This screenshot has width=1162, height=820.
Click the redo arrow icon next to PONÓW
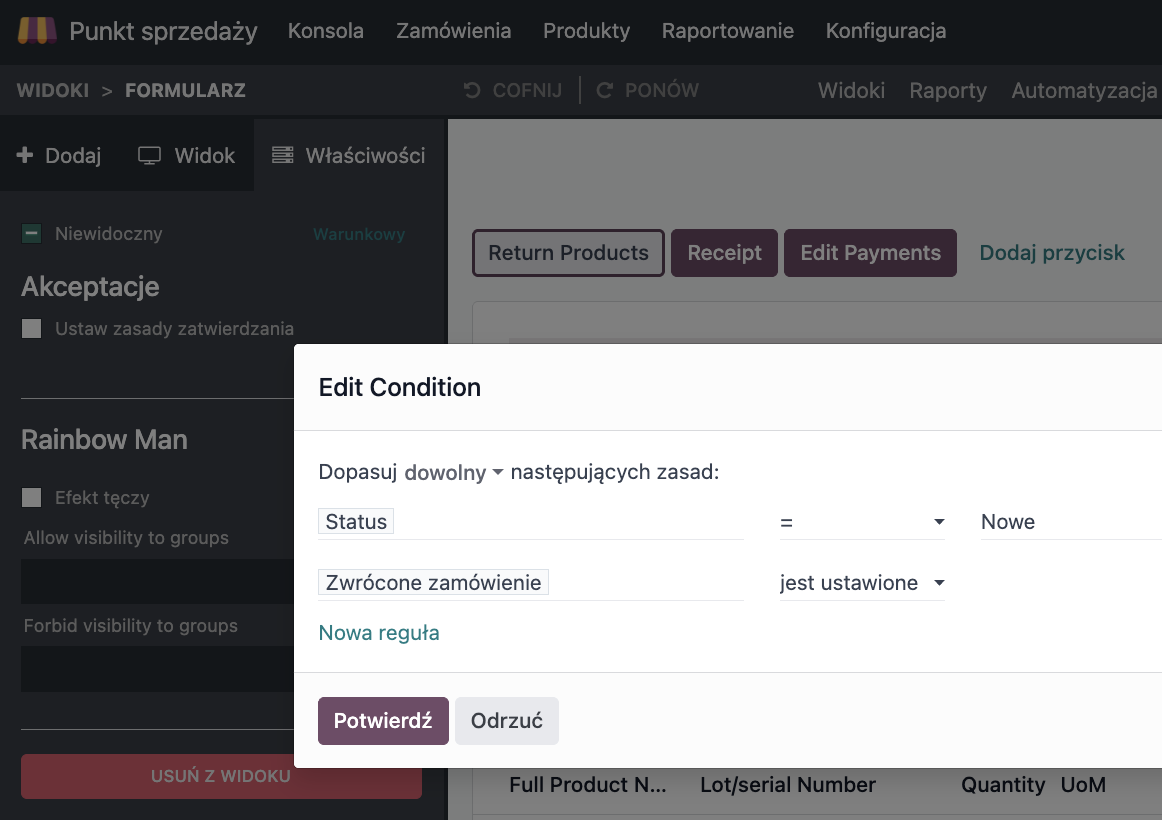(604, 91)
